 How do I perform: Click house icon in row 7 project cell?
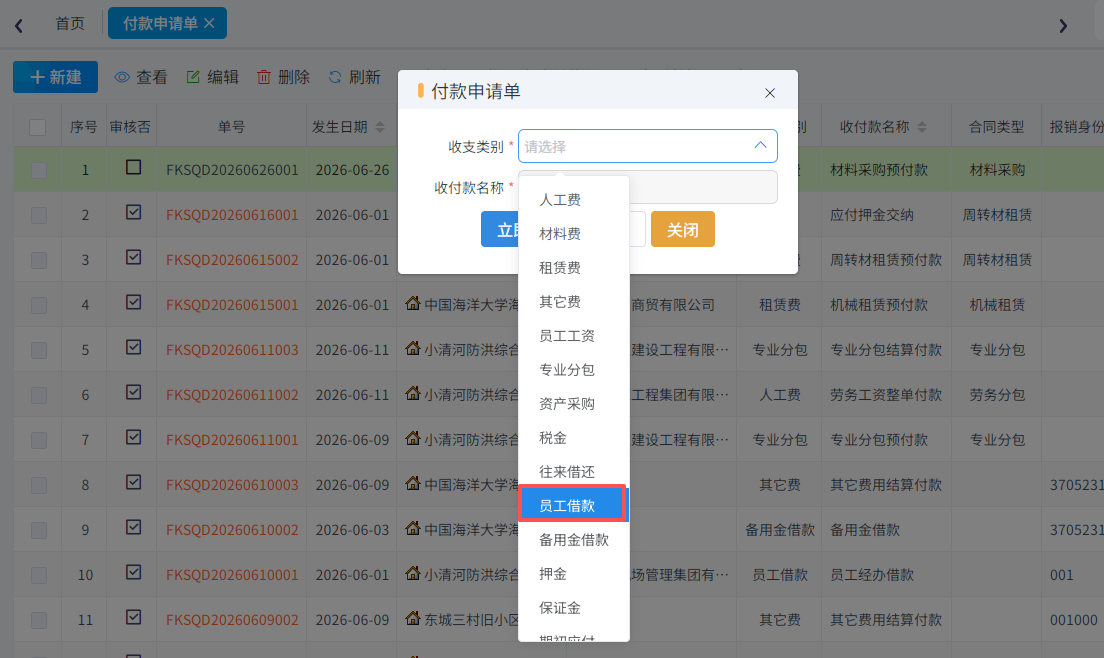click(x=413, y=438)
